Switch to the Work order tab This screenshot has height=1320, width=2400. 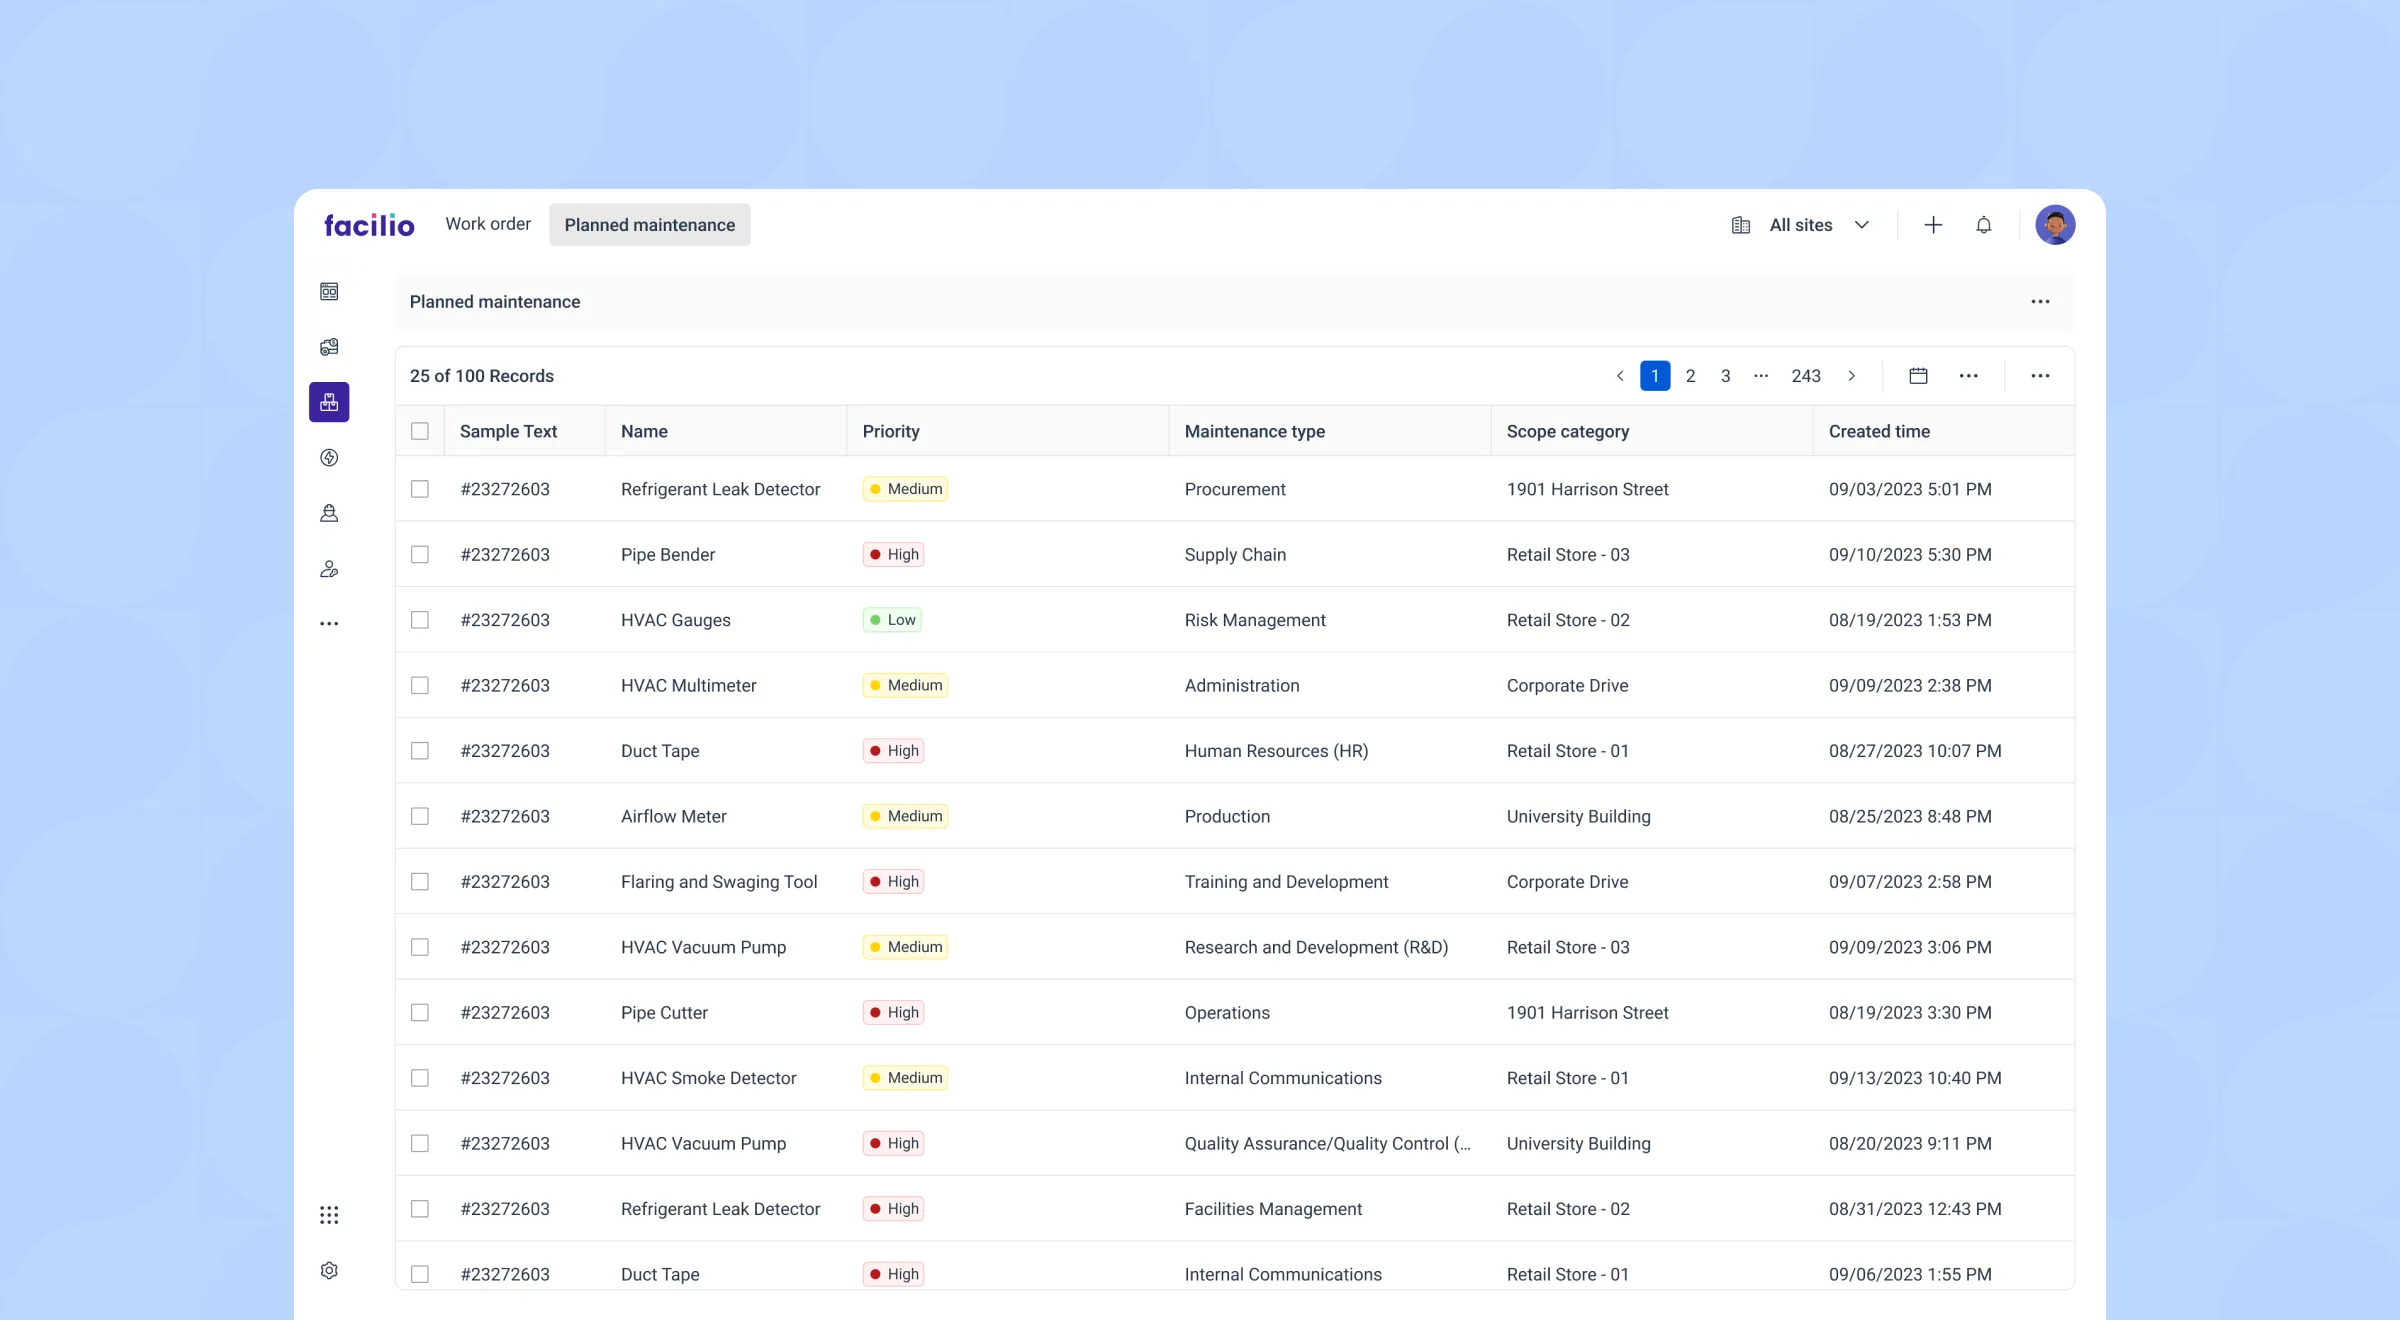click(488, 224)
